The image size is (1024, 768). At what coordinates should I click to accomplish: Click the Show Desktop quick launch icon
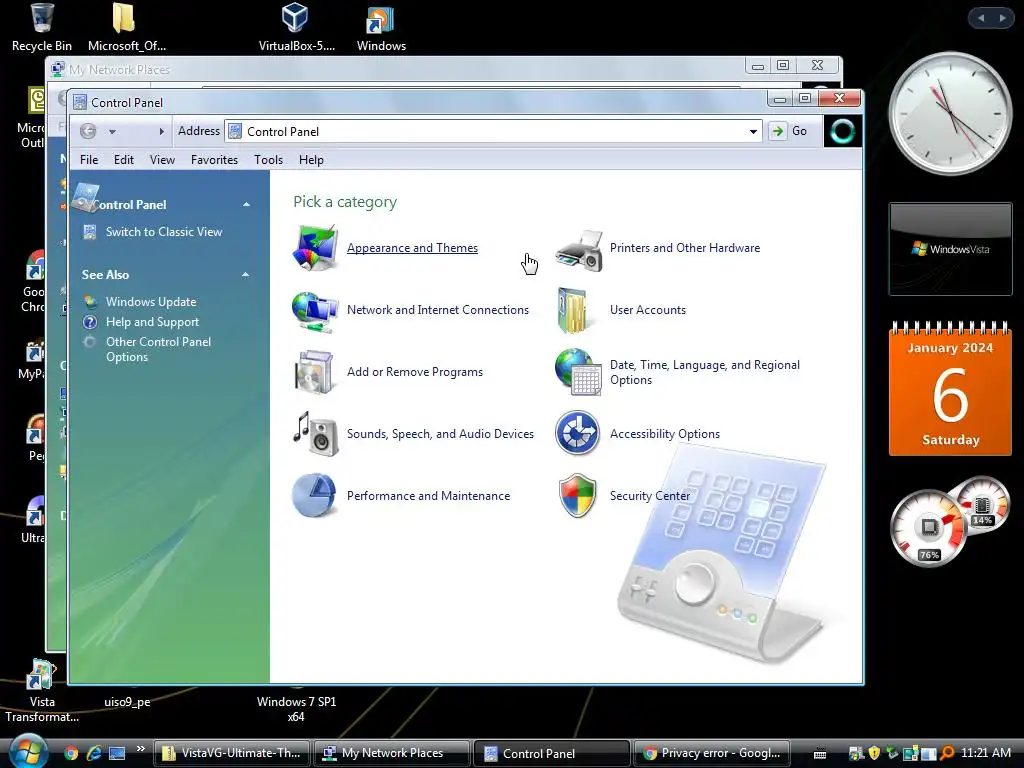click(x=117, y=753)
